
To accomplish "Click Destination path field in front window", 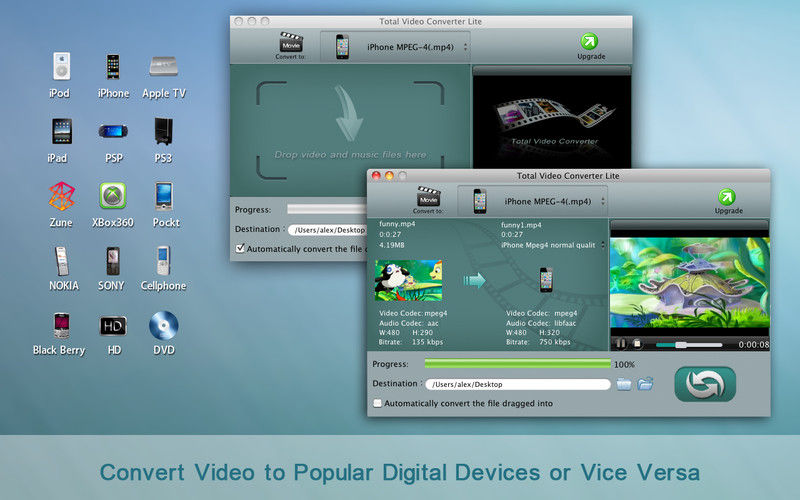I will click(518, 384).
